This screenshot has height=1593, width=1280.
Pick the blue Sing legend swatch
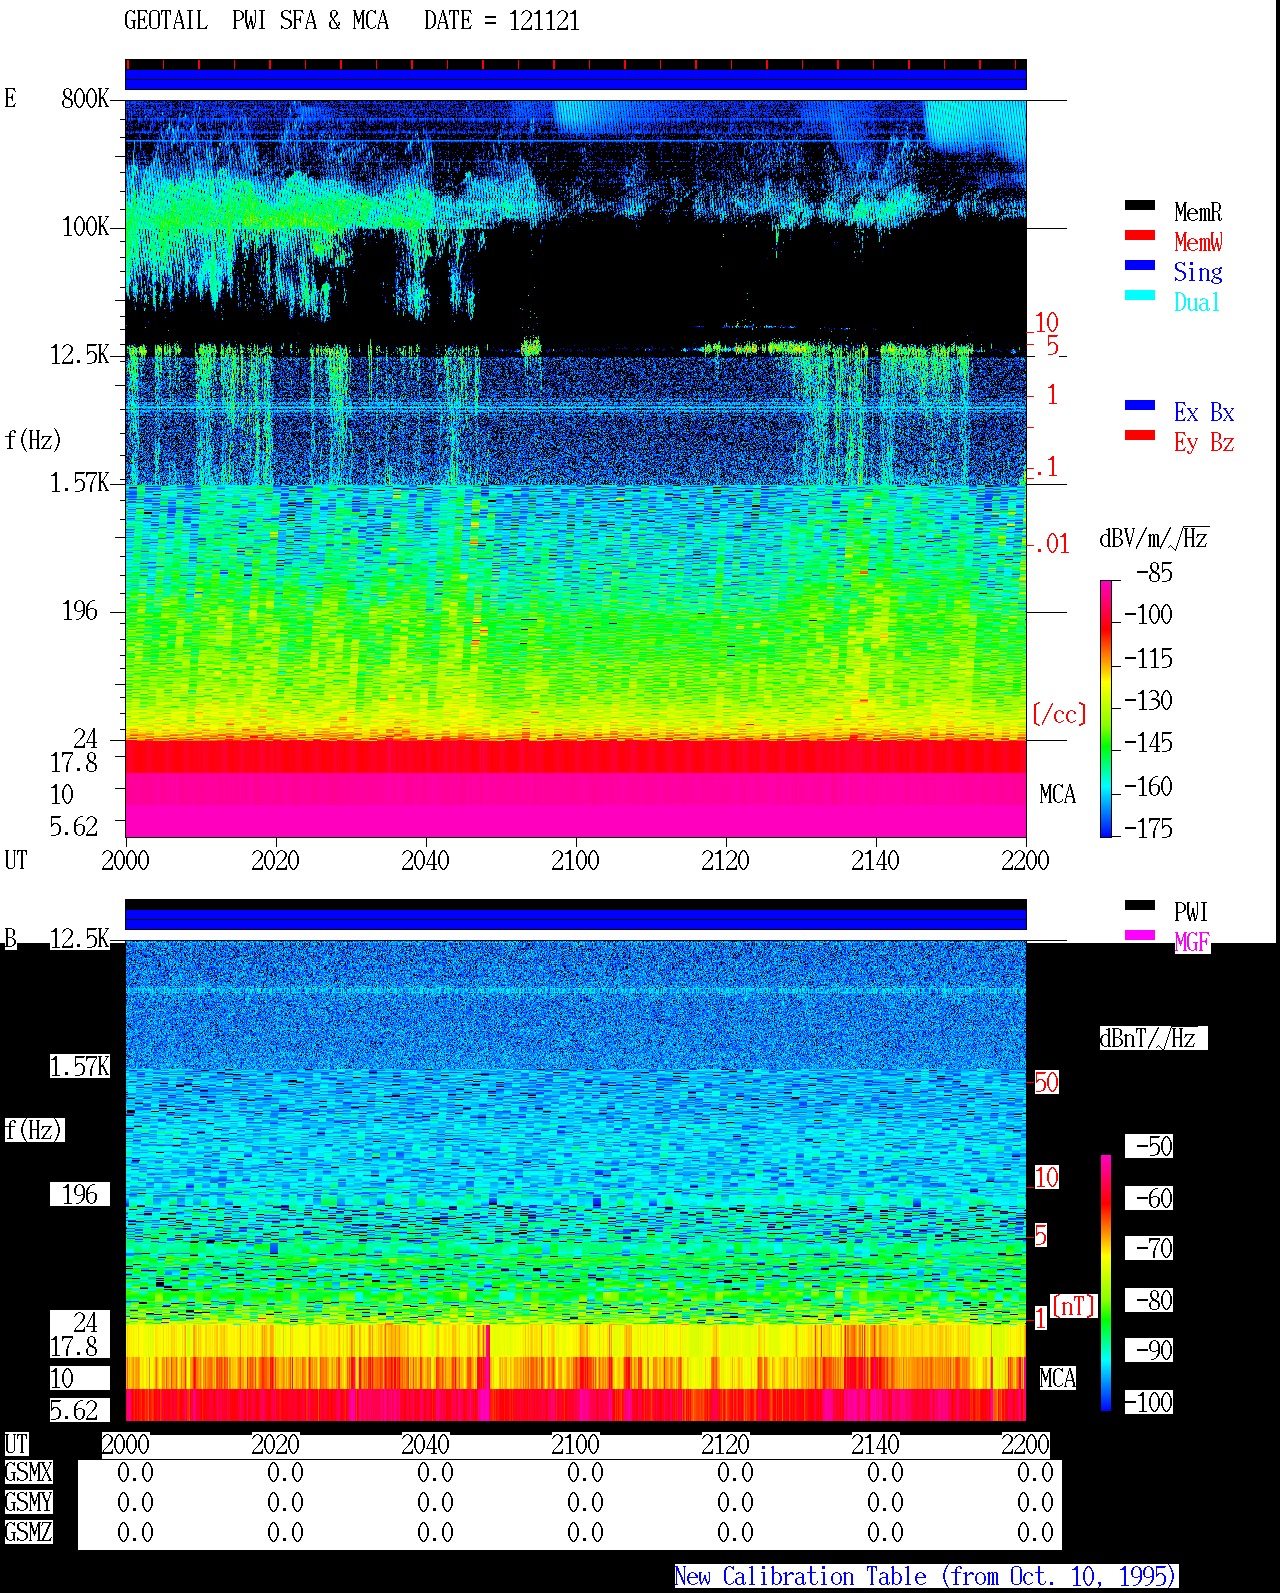pyautogui.click(x=1140, y=266)
